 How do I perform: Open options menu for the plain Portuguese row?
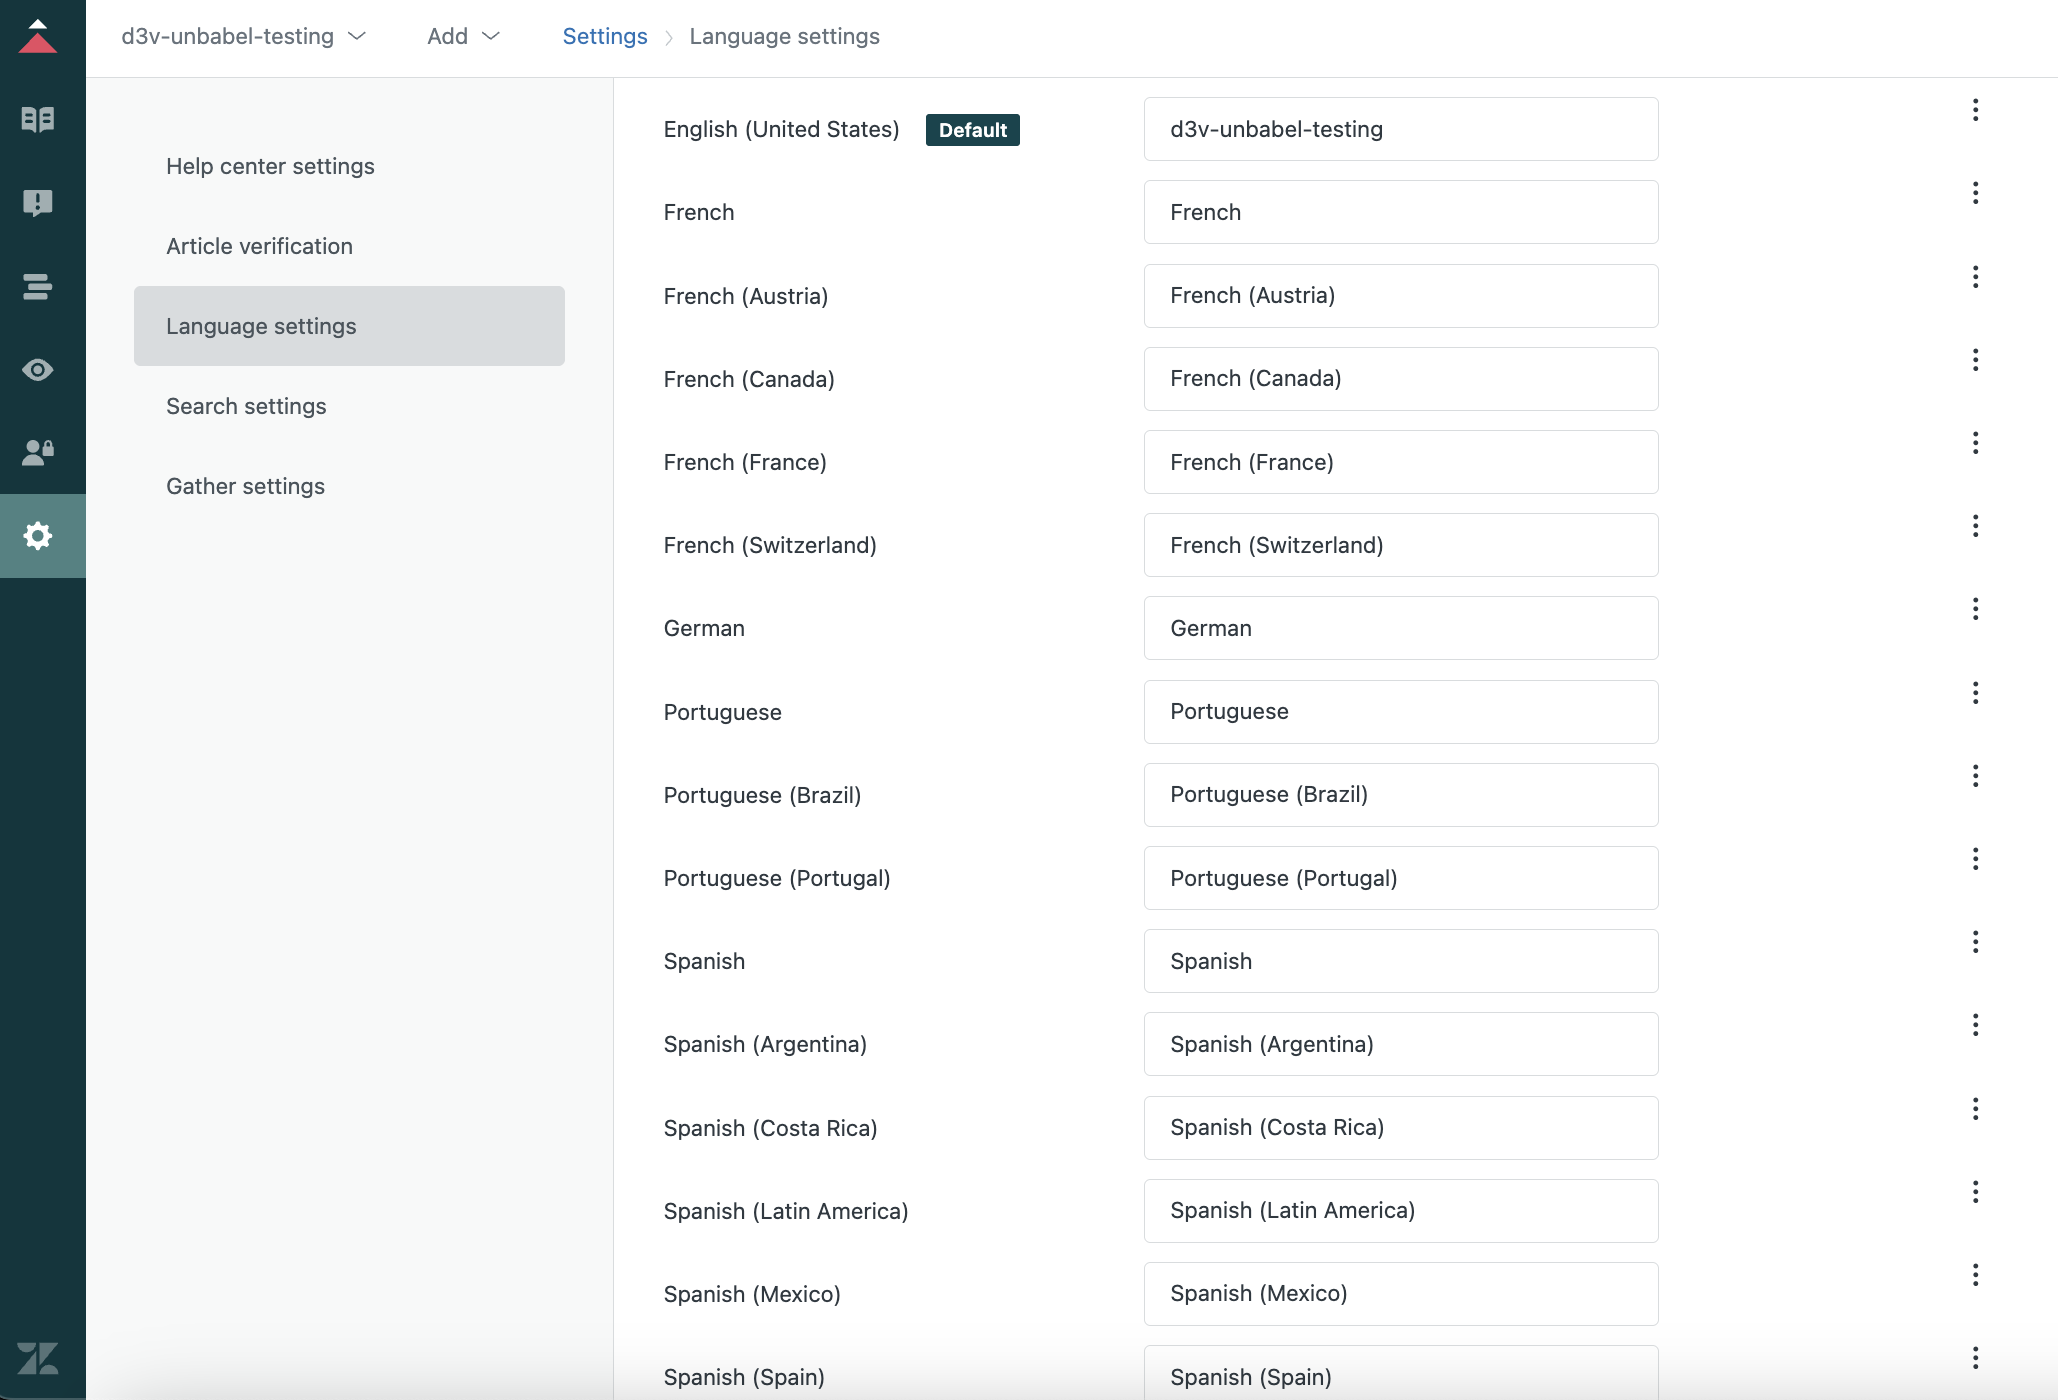[1975, 693]
